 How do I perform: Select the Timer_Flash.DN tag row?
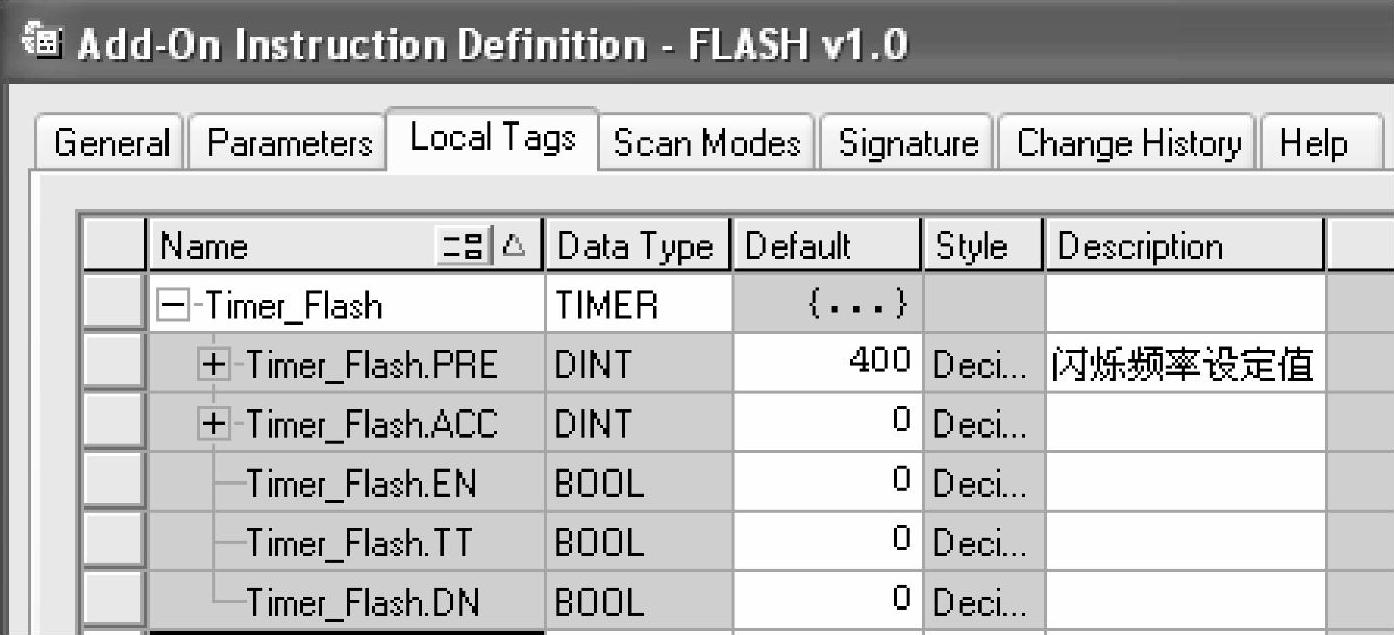[362, 603]
